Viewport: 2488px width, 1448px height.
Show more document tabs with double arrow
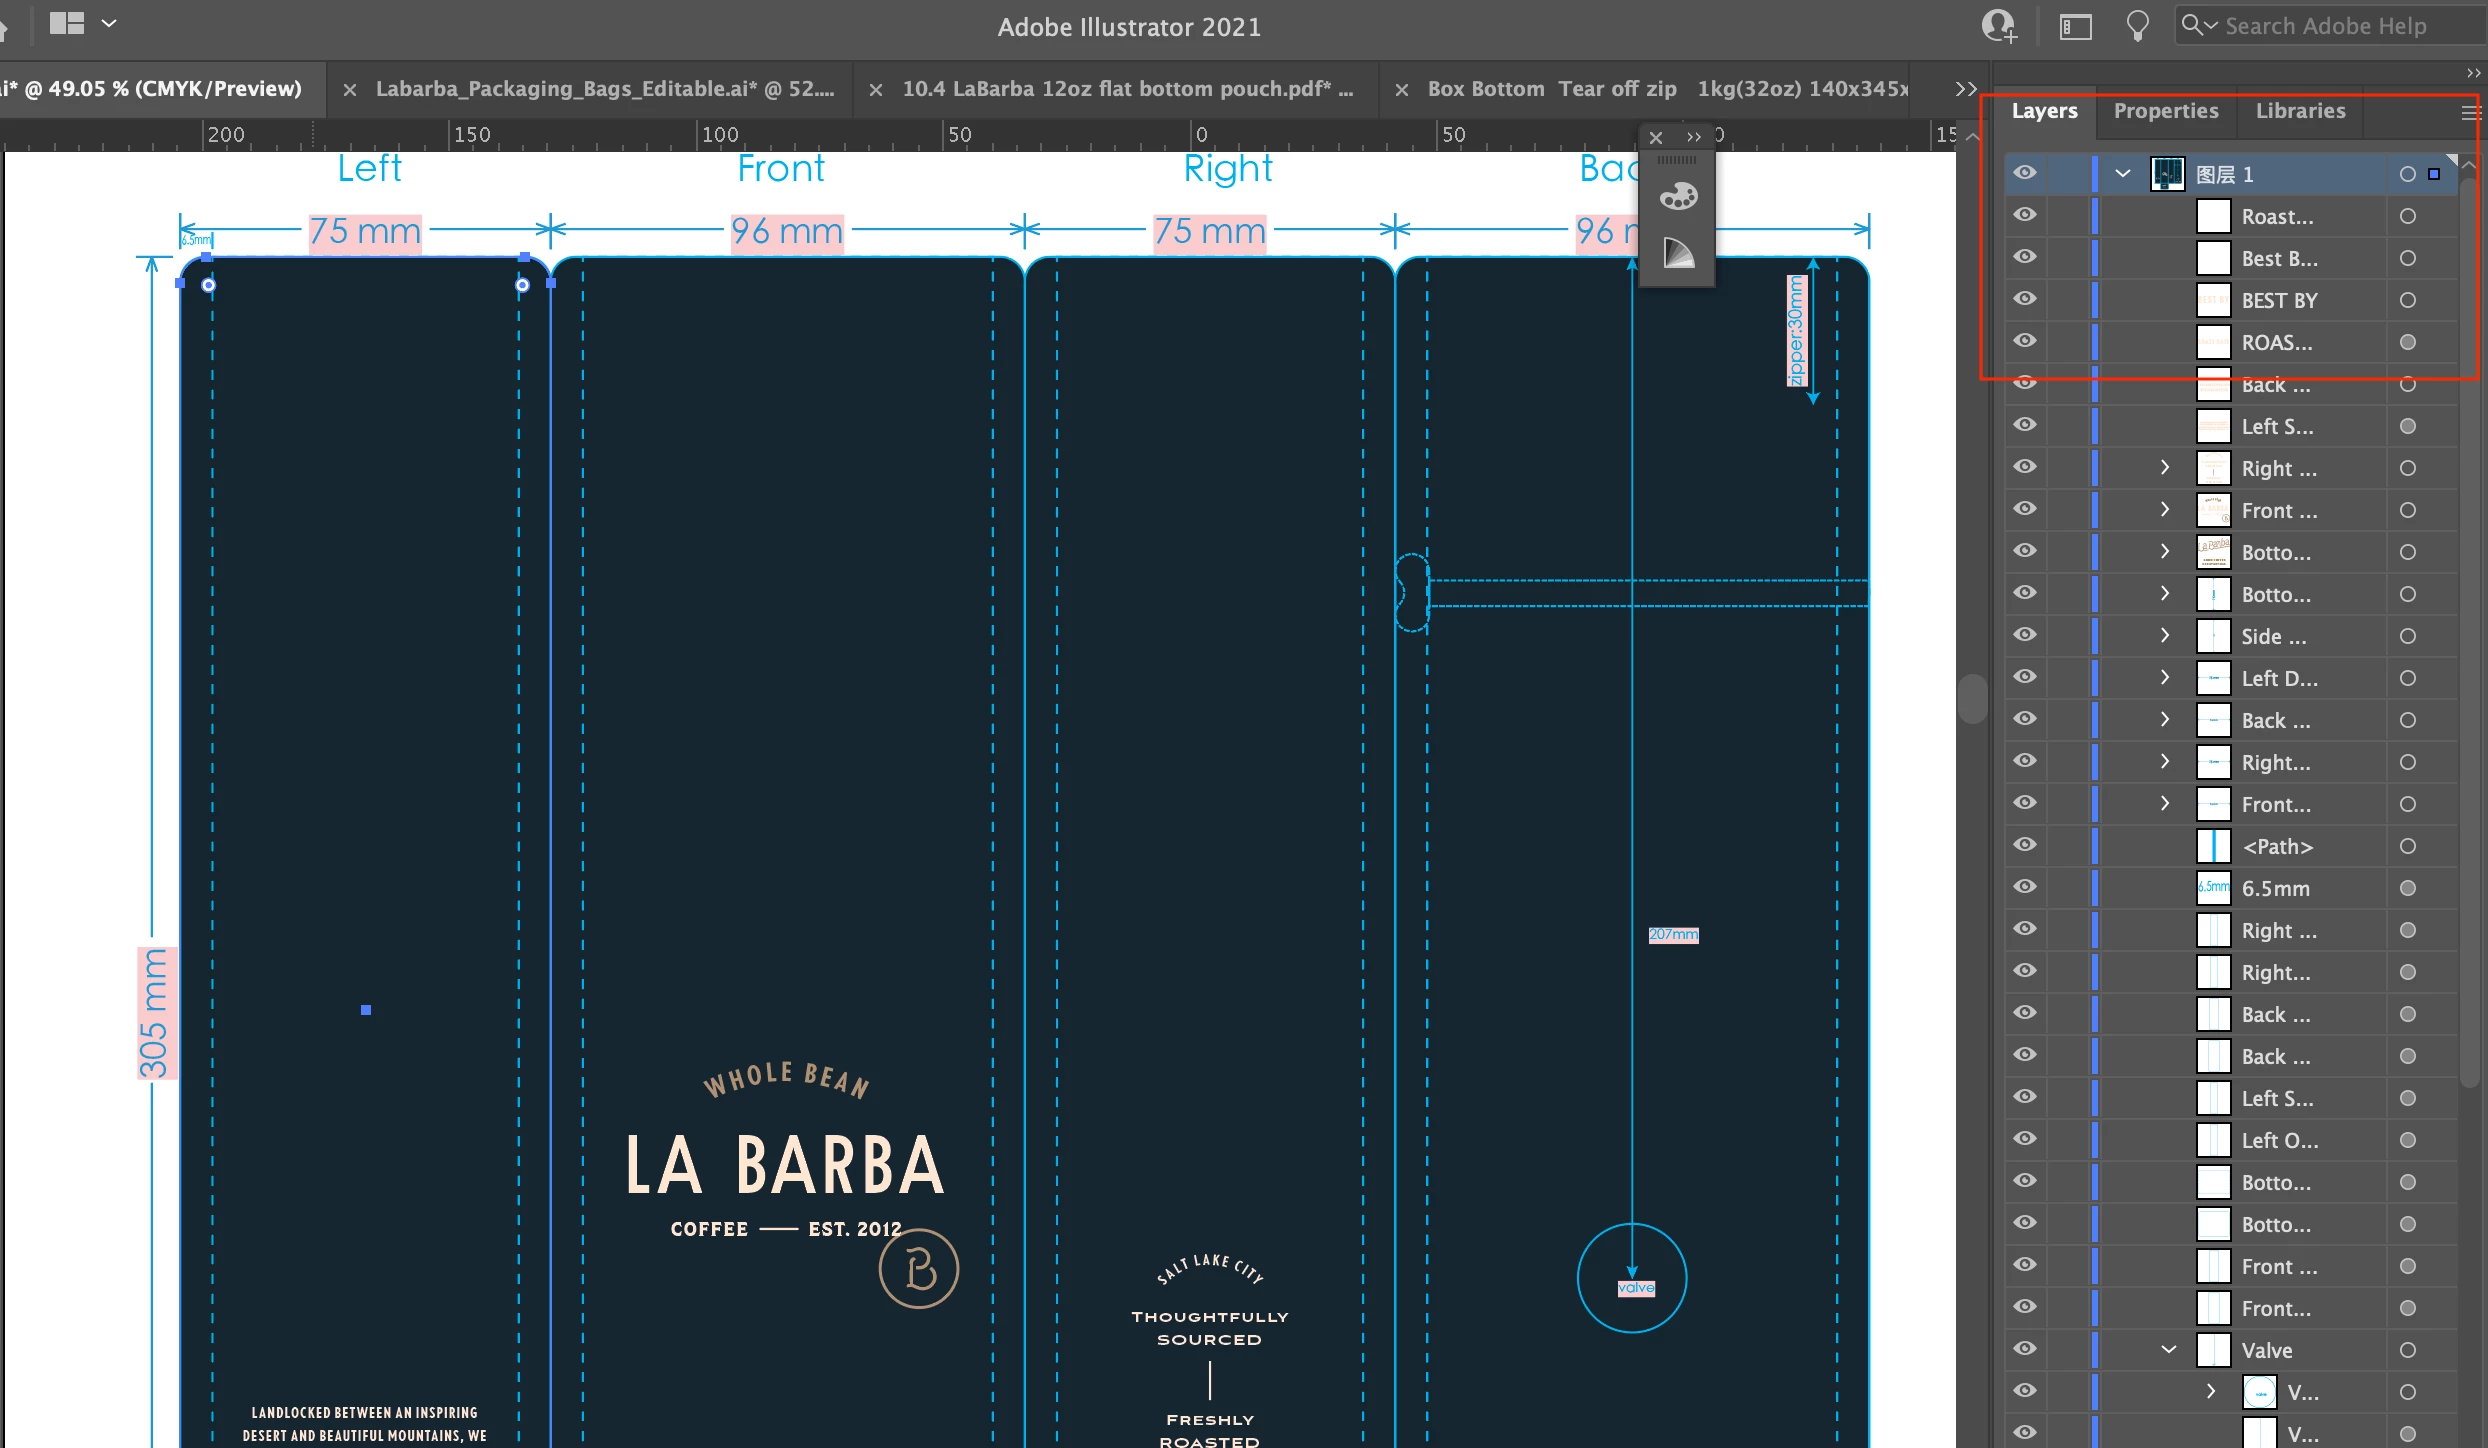[1965, 89]
